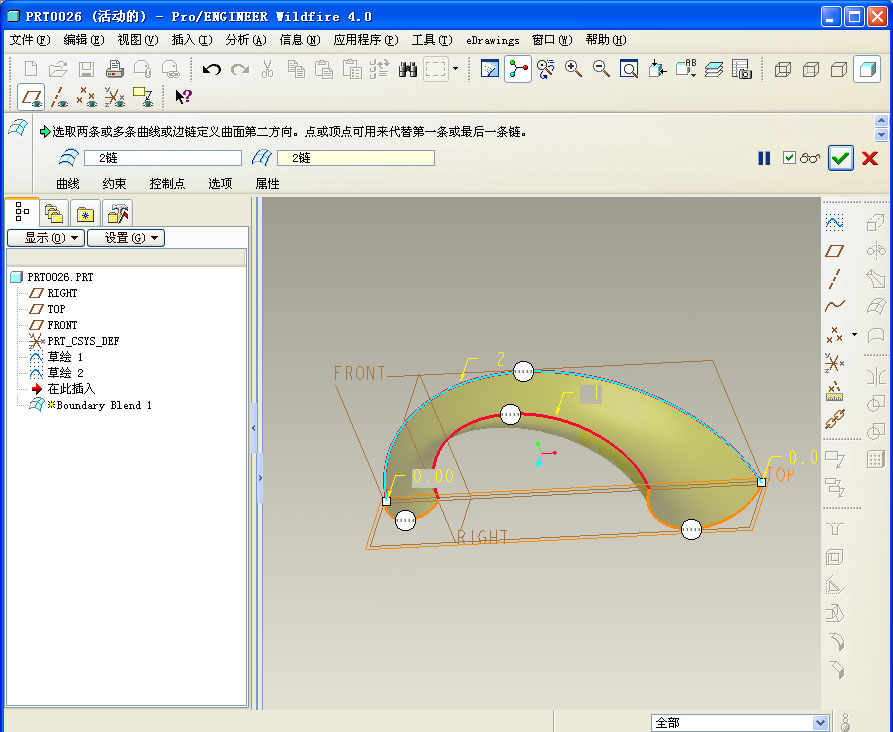Open the 全部 selection filter dropdown
893x732 pixels.
(x=820, y=722)
